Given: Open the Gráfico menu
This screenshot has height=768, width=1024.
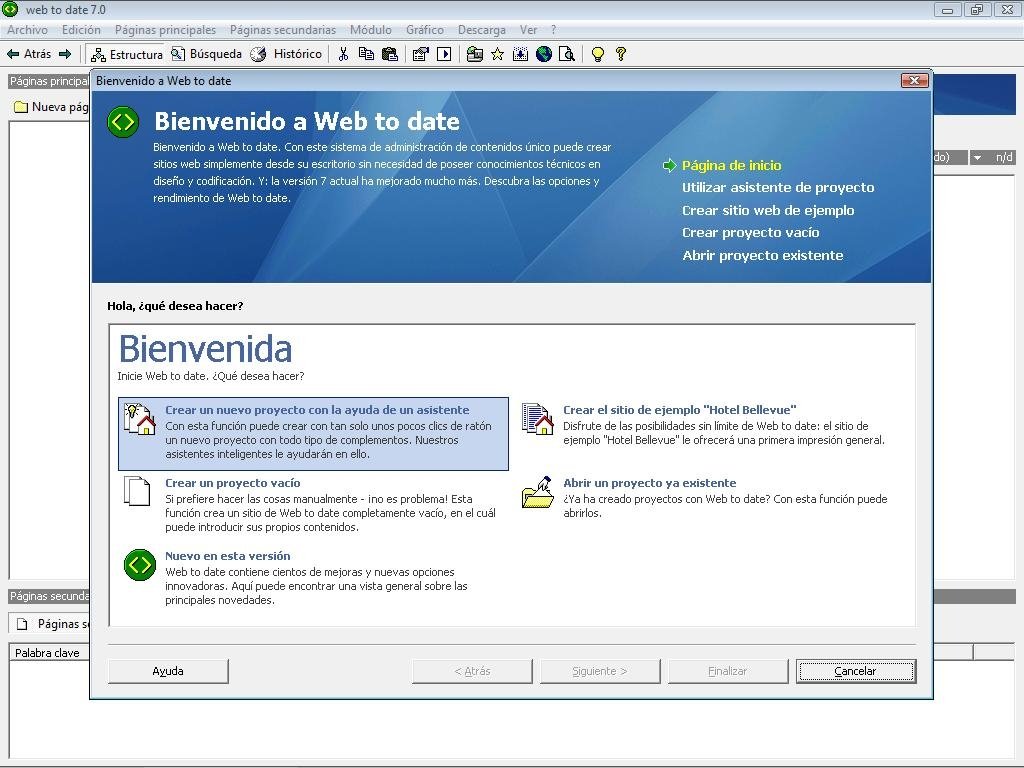Looking at the screenshot, I should coord(424,30).
